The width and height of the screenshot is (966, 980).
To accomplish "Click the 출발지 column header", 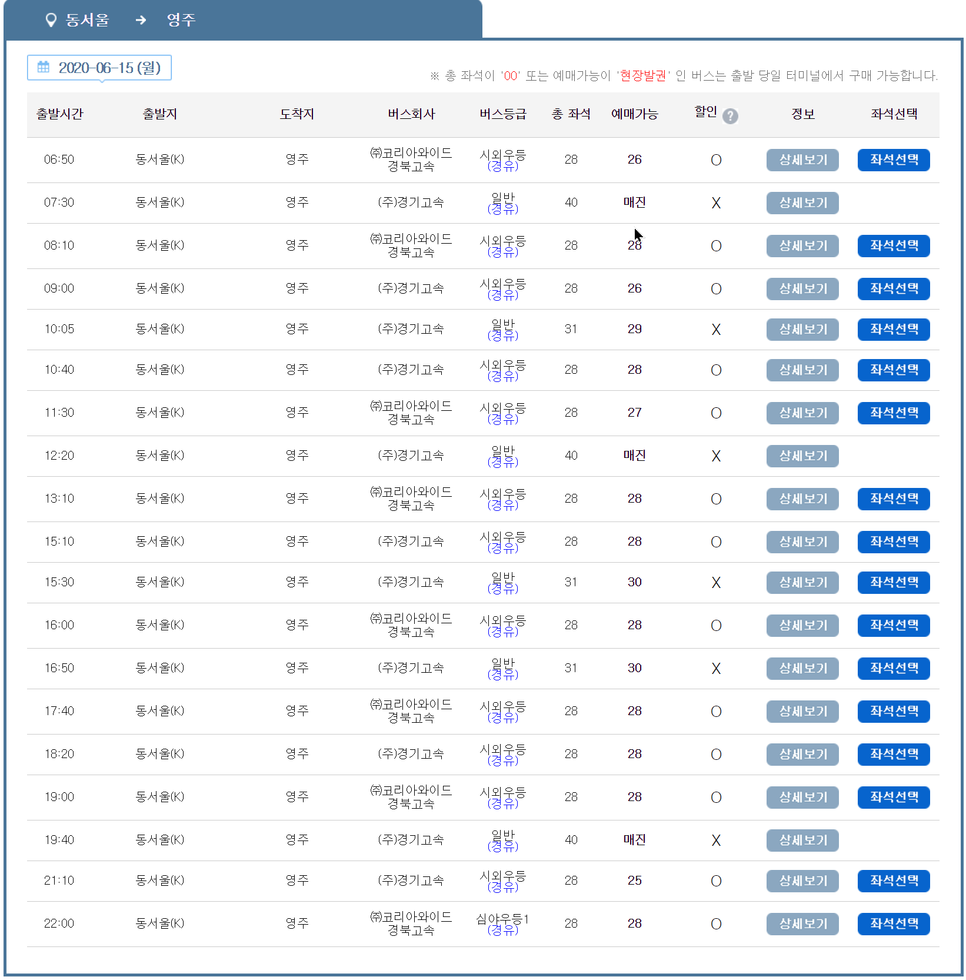I will point(159,114).
